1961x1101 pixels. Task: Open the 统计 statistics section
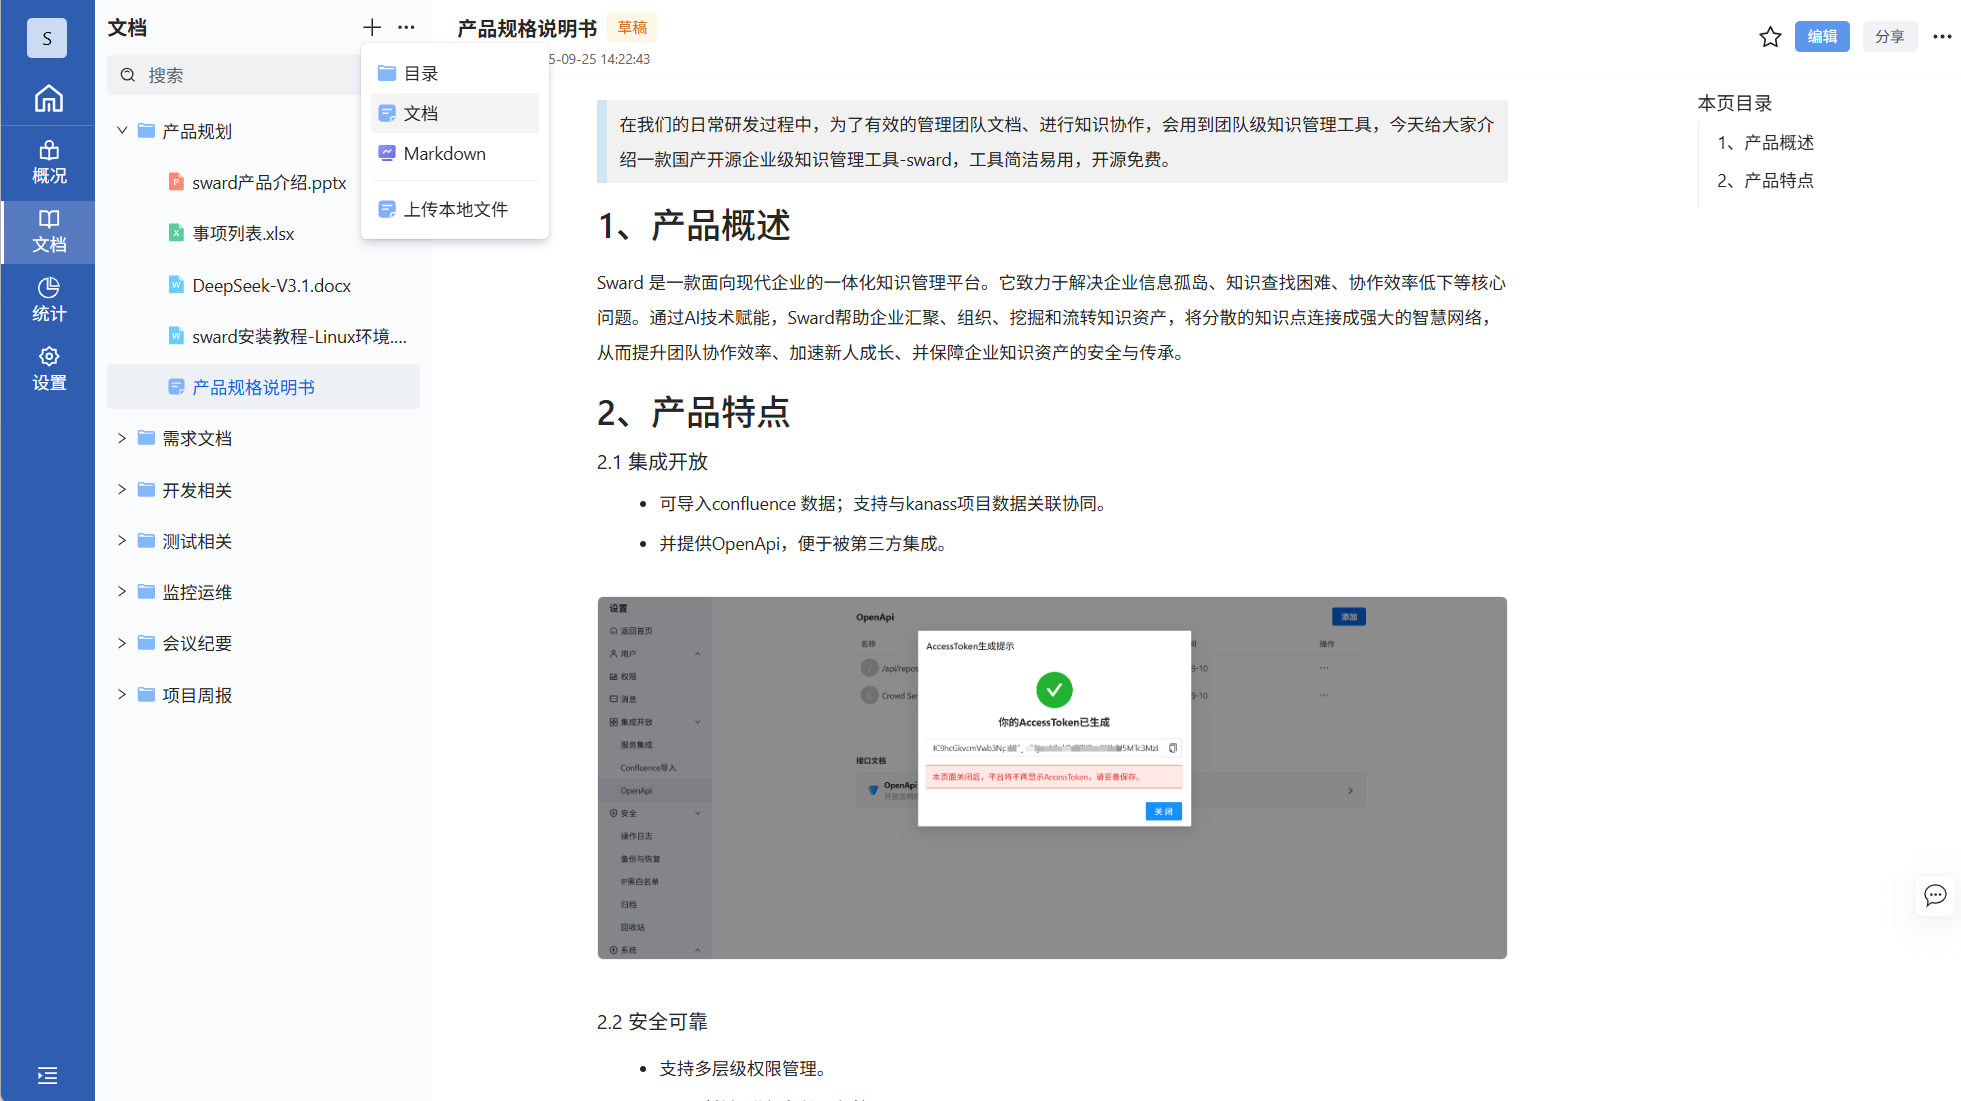coord(48,299)
